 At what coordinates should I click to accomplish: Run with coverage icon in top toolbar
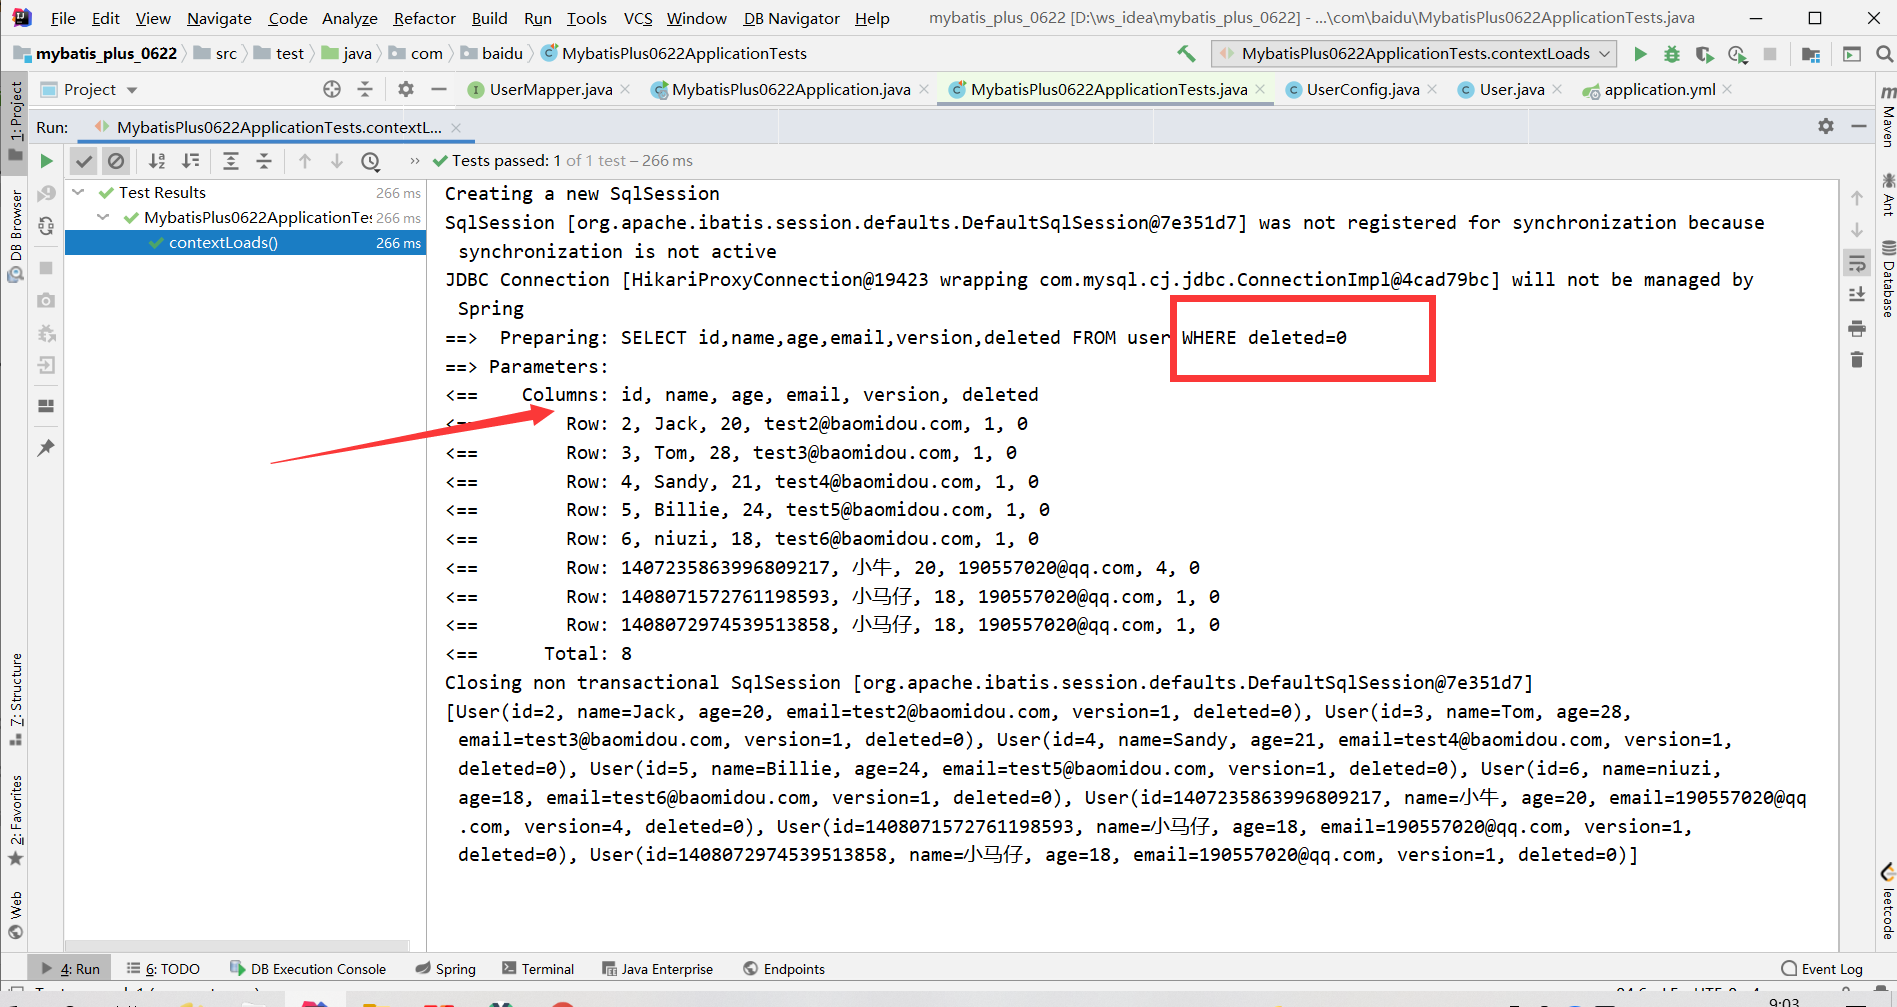click(1705, 54)
